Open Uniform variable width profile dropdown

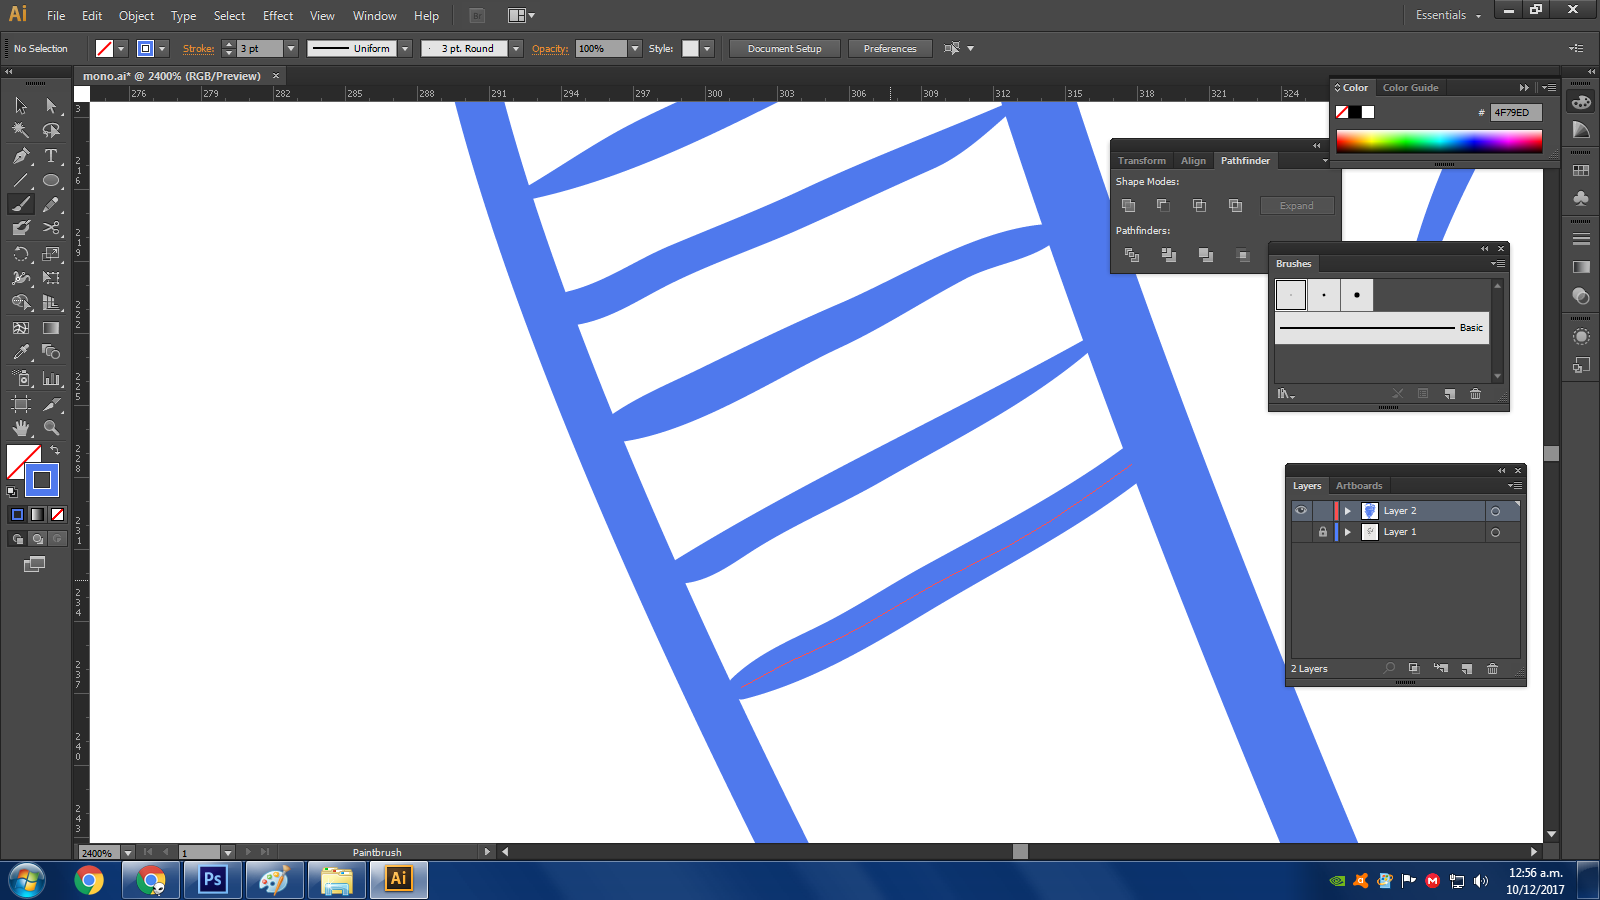[405, 48]
